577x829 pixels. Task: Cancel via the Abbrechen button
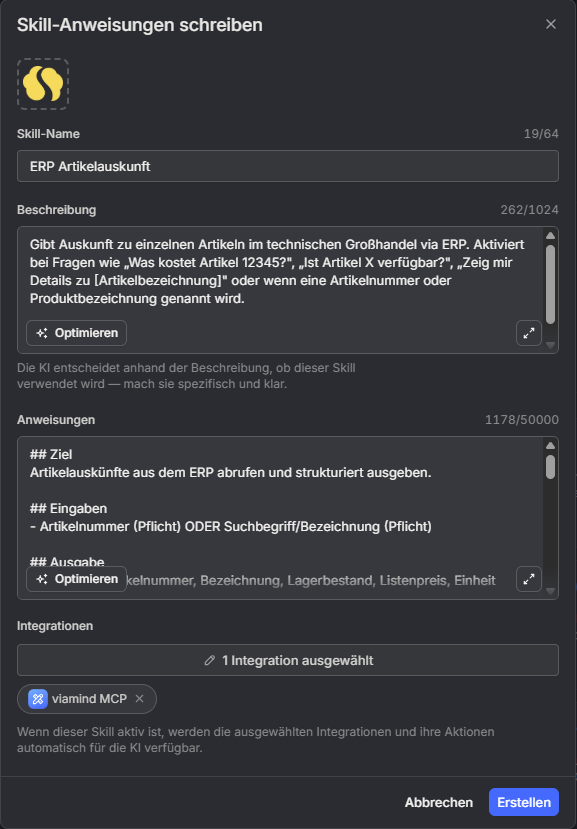(x=438, y=802)
